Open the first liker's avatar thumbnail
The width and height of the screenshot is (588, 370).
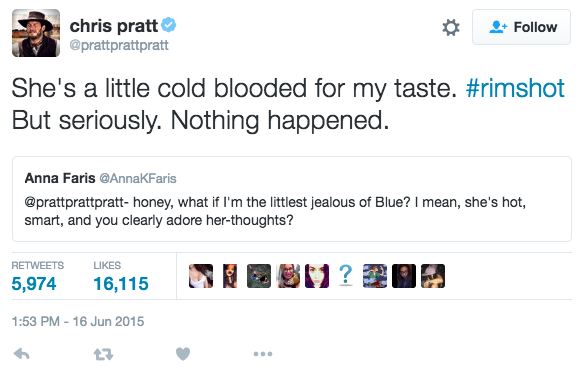[201, 276]
